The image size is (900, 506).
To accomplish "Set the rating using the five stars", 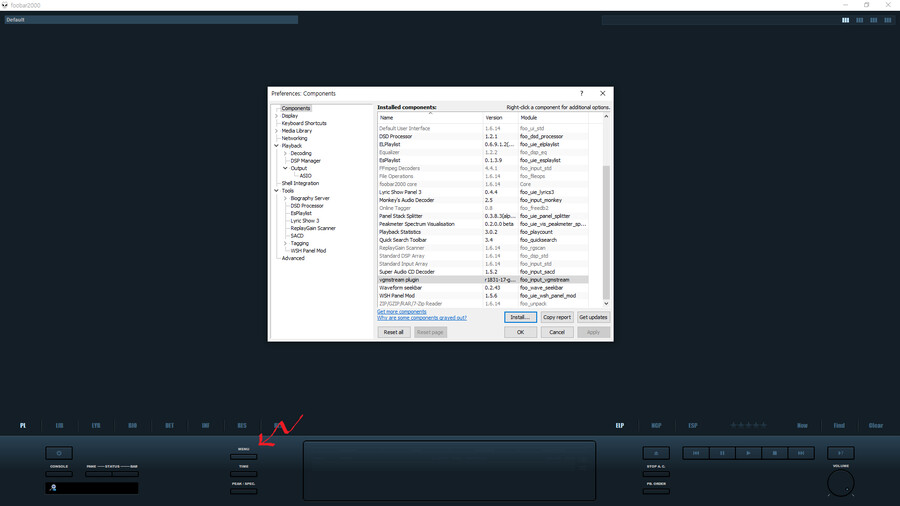I will click(748, 425).
